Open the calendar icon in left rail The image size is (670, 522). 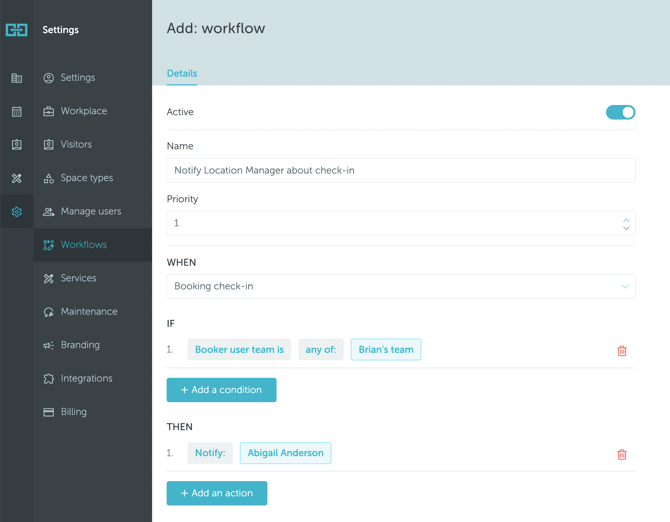click(x=17, y=112)
